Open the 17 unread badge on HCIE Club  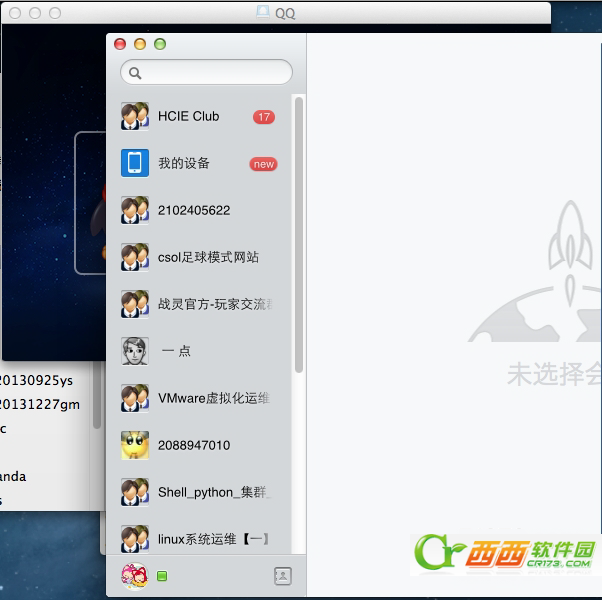coord(264,117)
